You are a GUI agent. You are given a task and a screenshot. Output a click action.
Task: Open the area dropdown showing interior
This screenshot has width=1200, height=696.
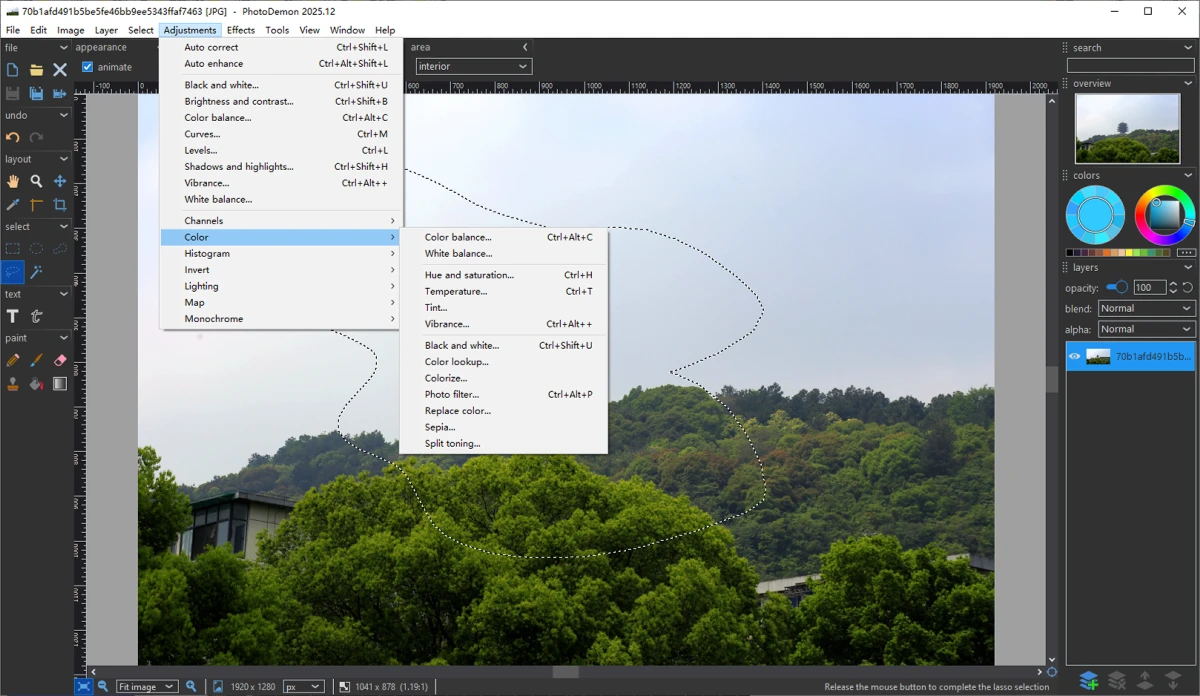pos(473,66)
